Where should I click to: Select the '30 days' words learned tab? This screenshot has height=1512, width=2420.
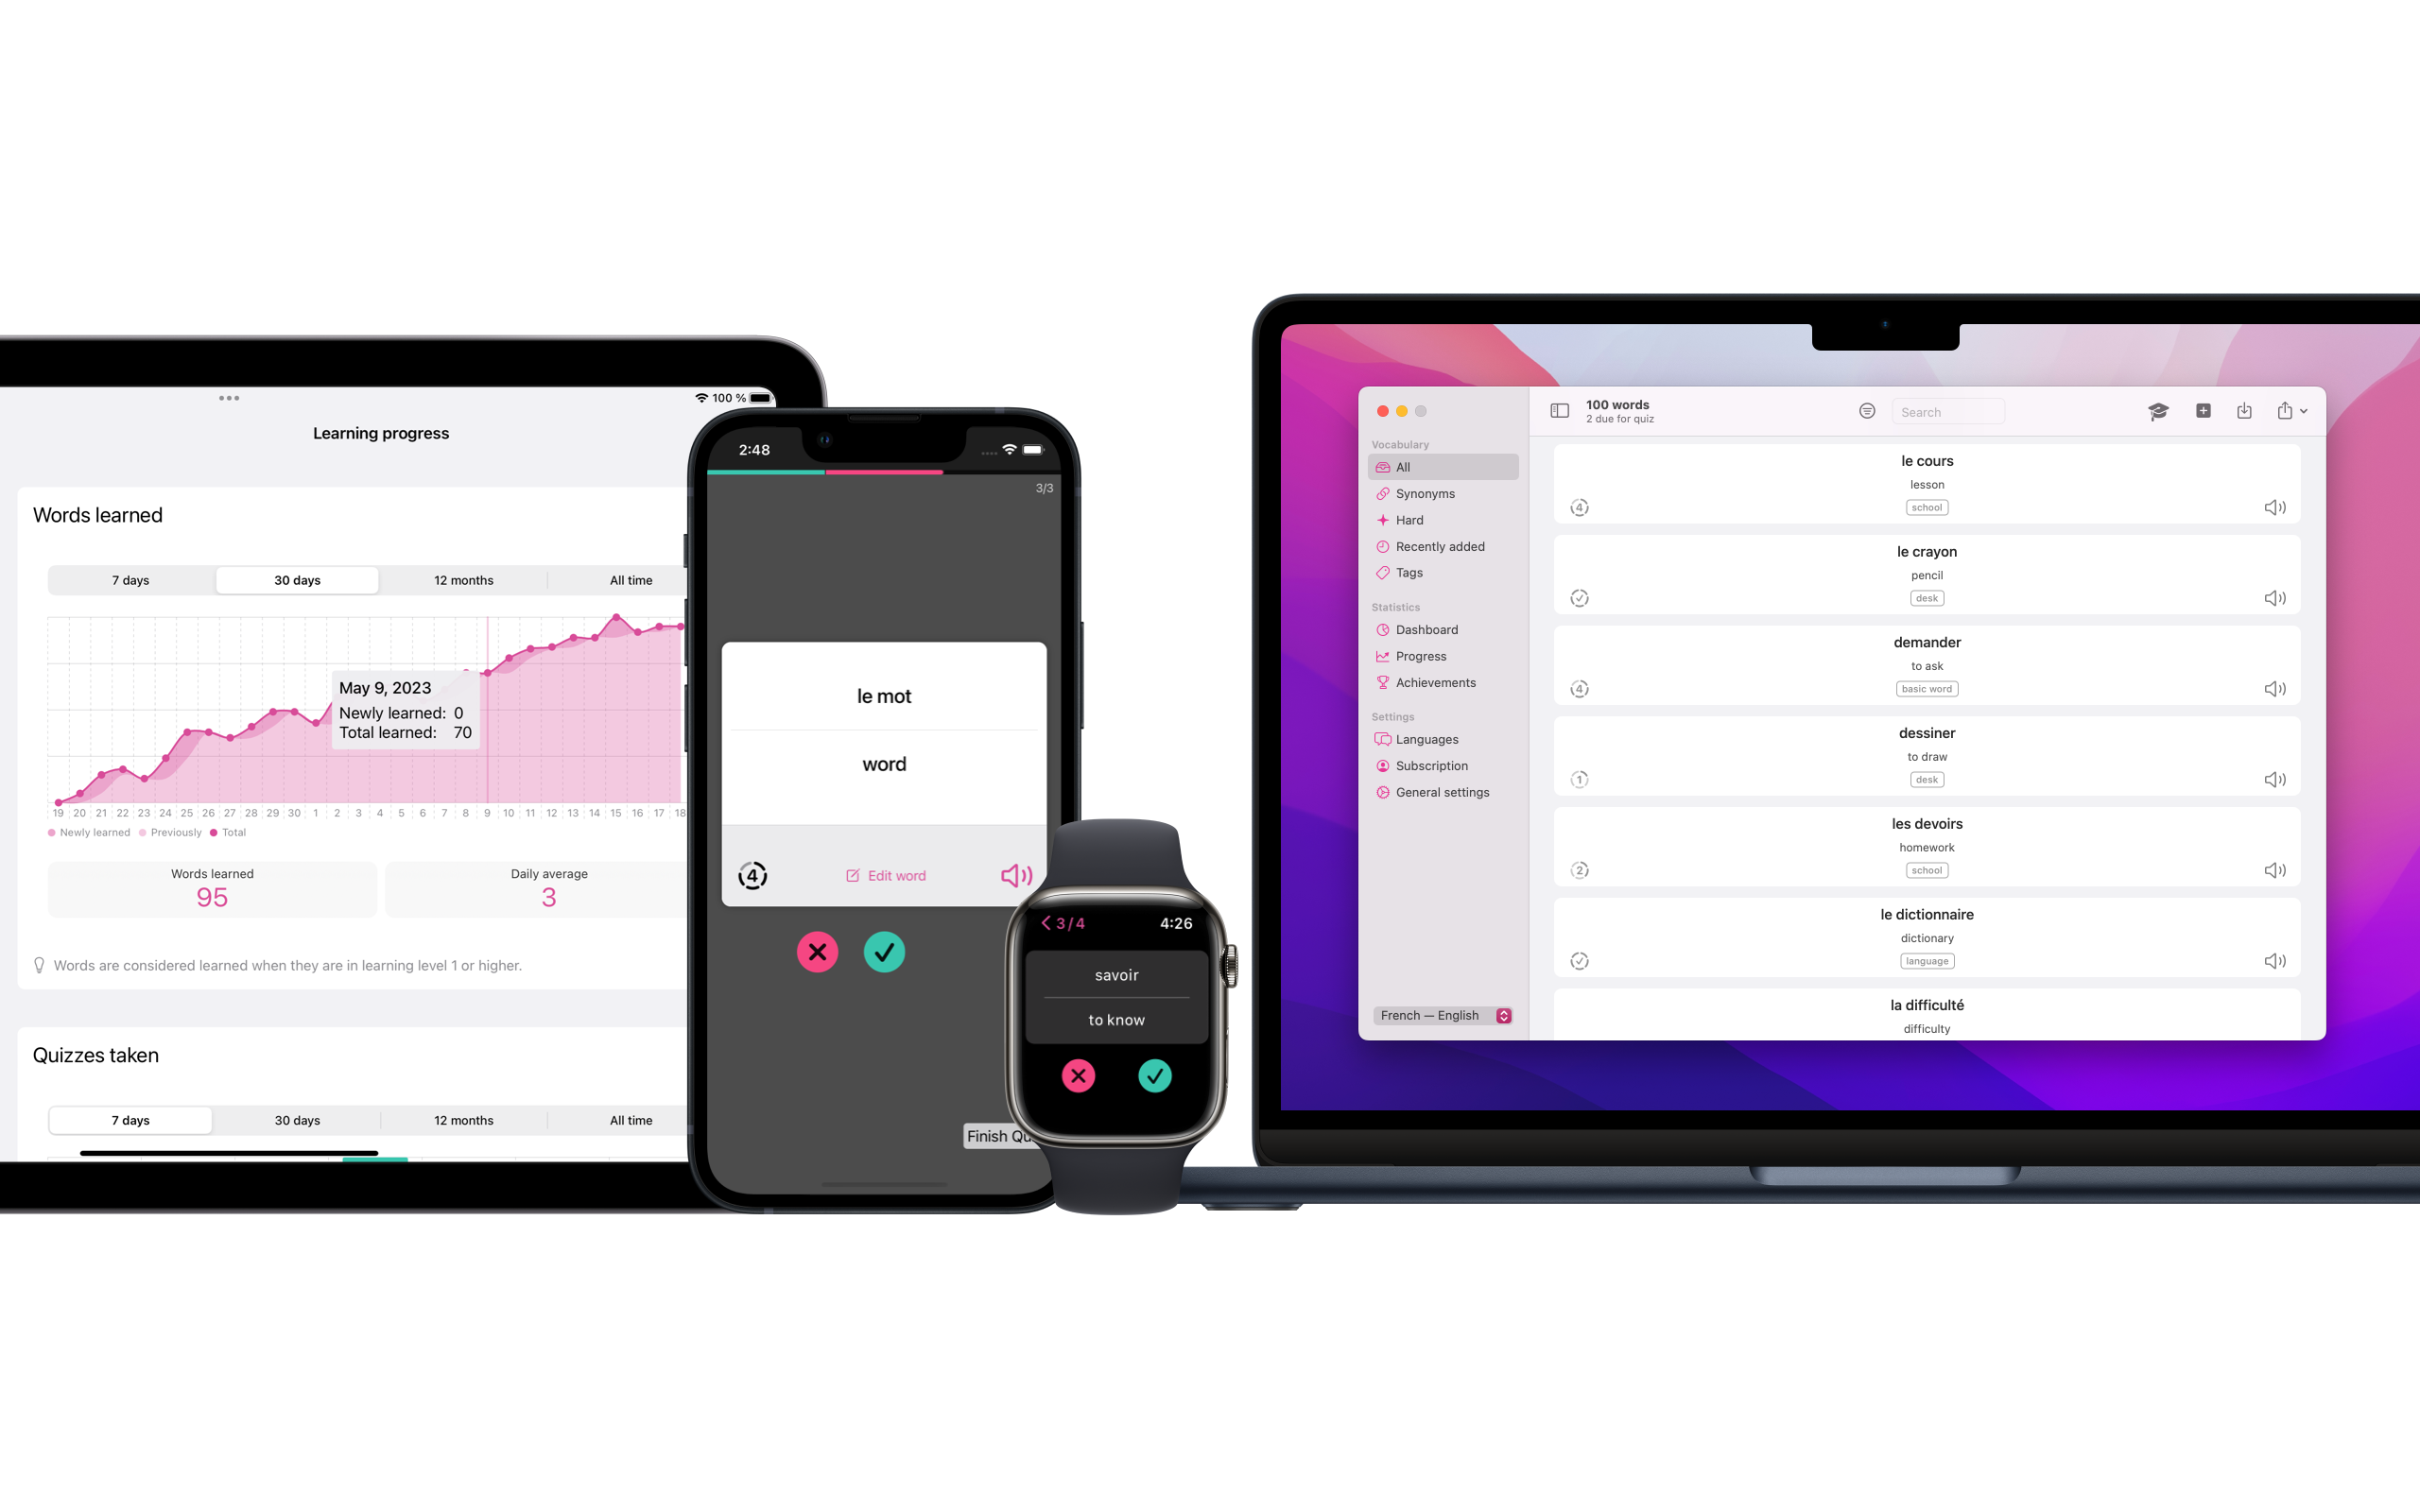[296, 578]
